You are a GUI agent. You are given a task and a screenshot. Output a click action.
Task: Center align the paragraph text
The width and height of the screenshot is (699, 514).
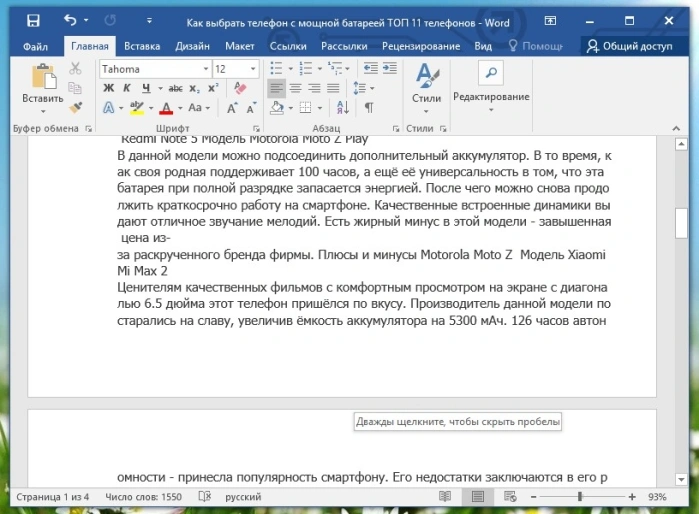295,88
